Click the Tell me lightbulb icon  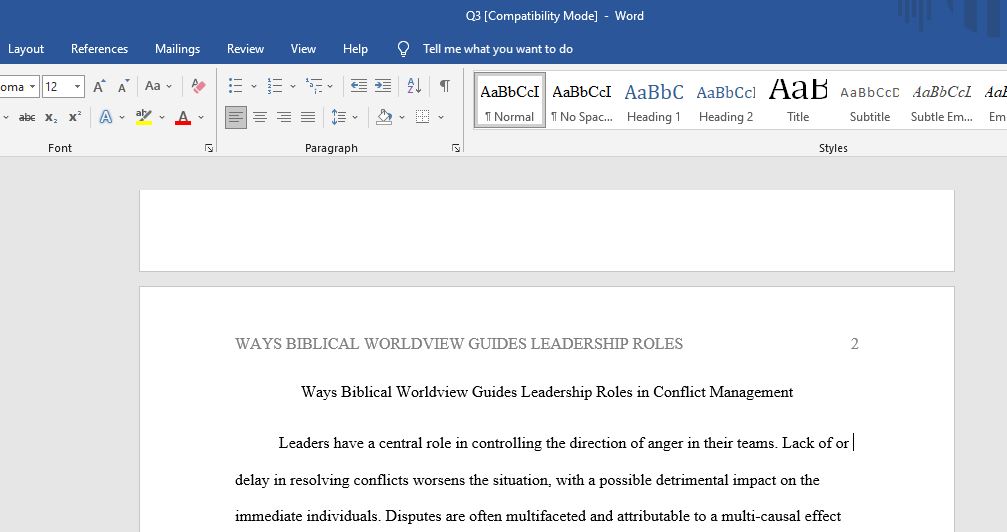pos(403,49)
